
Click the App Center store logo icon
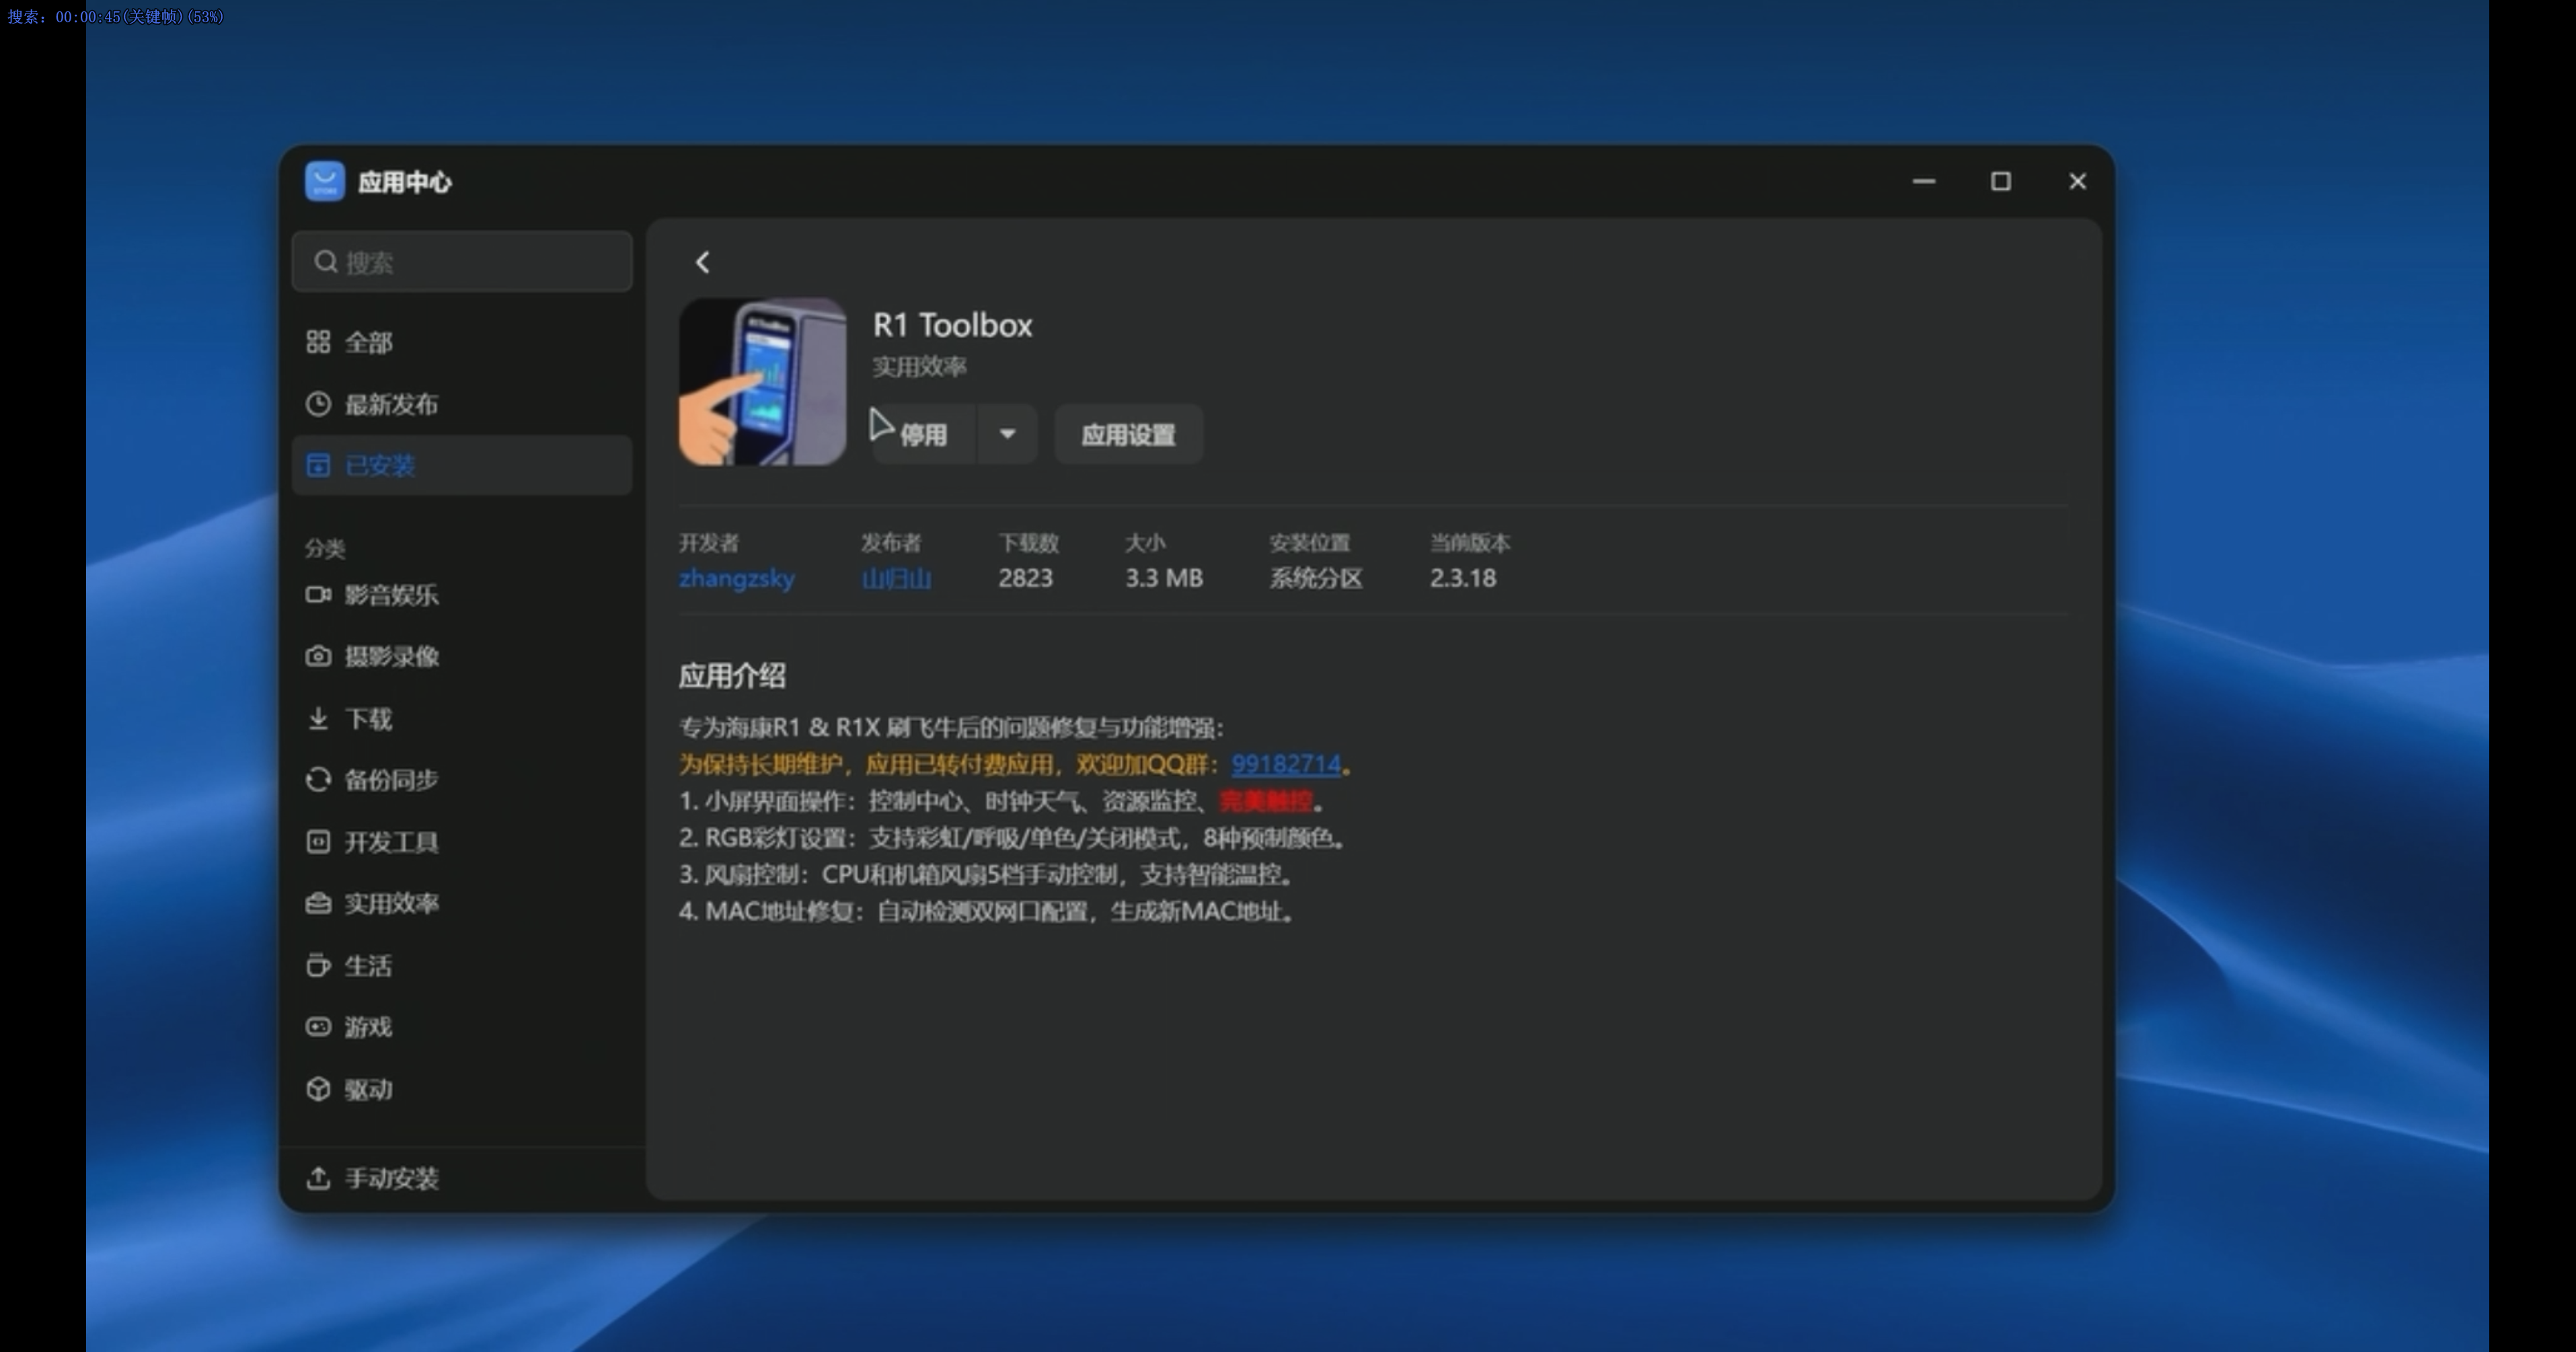tap(325, 181)
